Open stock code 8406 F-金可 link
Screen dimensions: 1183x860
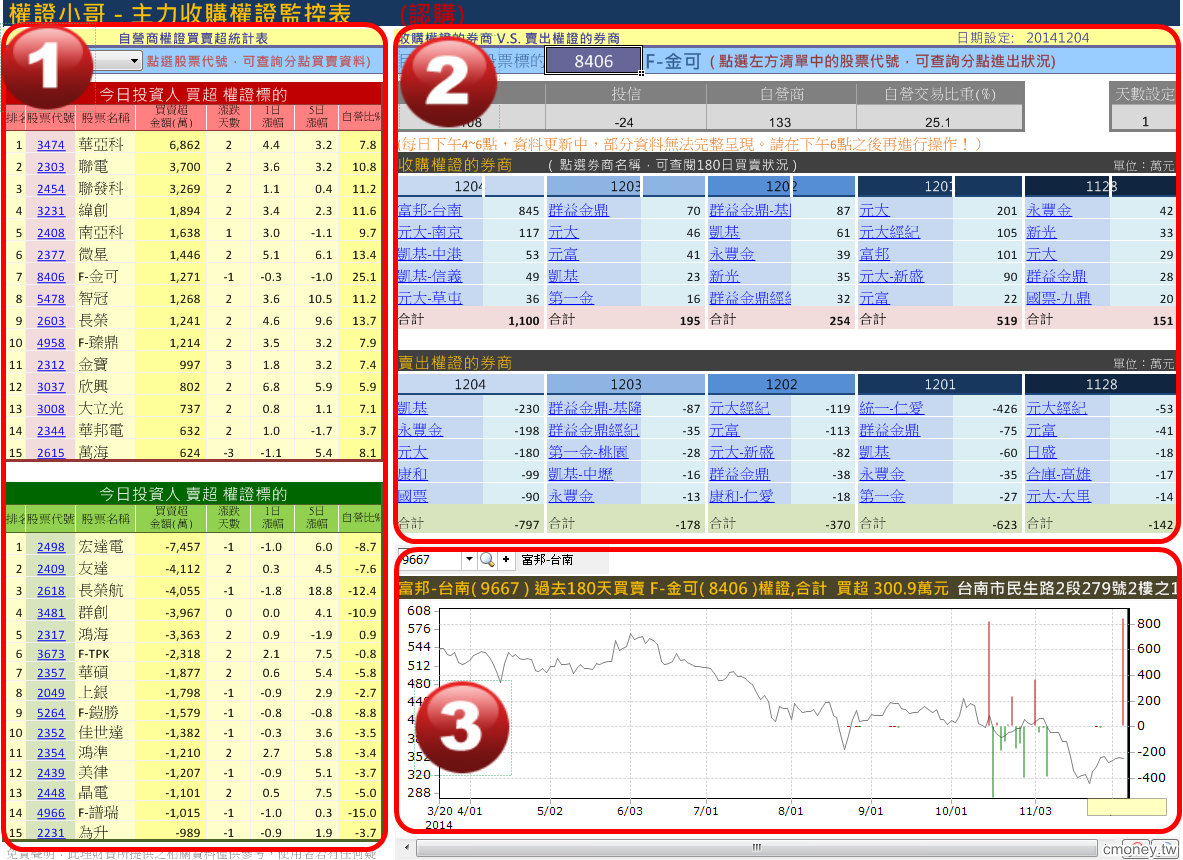click(x=51, y=277)
